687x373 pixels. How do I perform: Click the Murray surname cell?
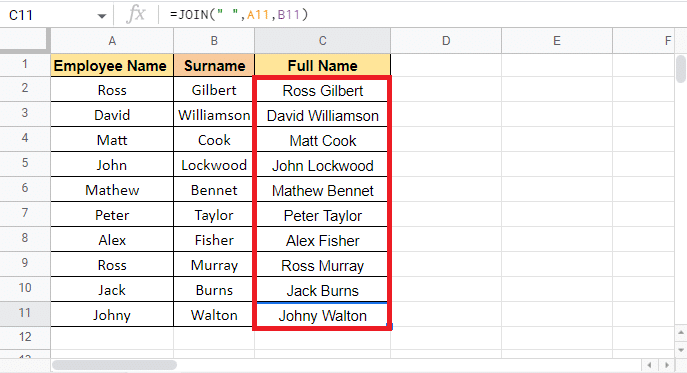pos(214,265)
